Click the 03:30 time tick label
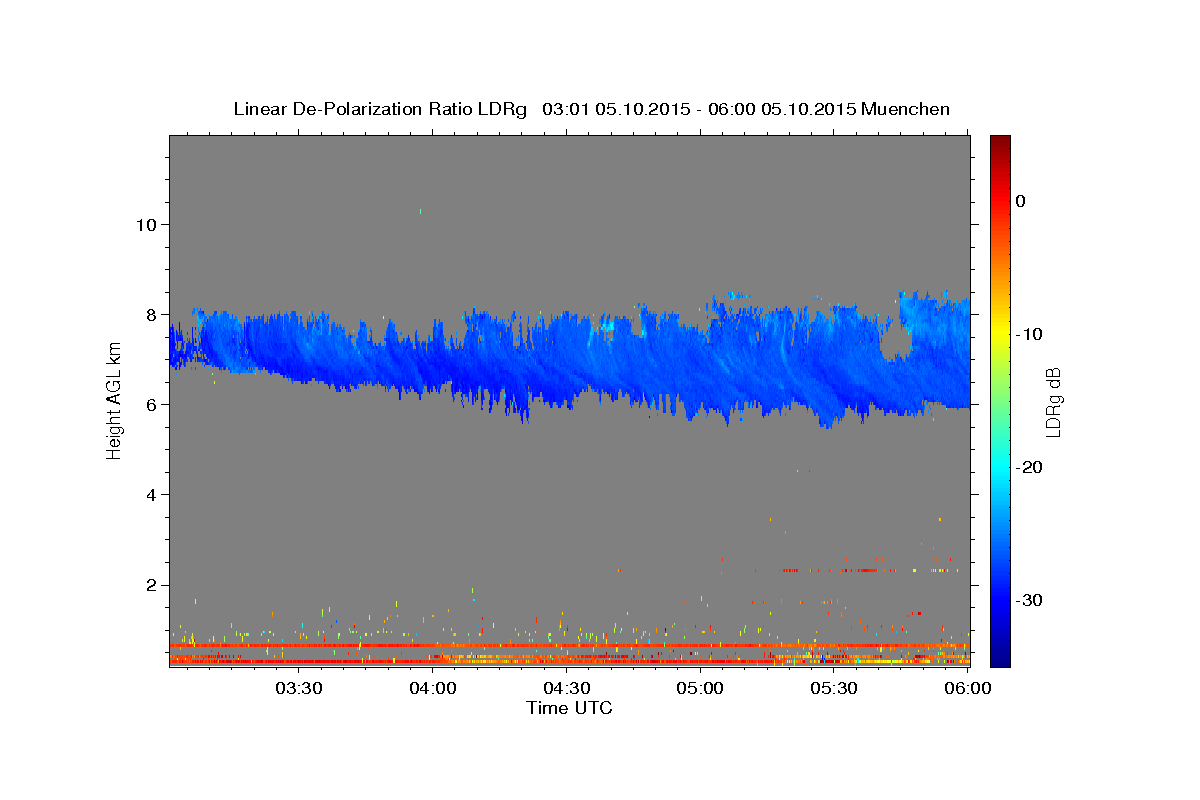Viewport: 1200px width, 800px height. pyautogui.click(x=298, y=688)
